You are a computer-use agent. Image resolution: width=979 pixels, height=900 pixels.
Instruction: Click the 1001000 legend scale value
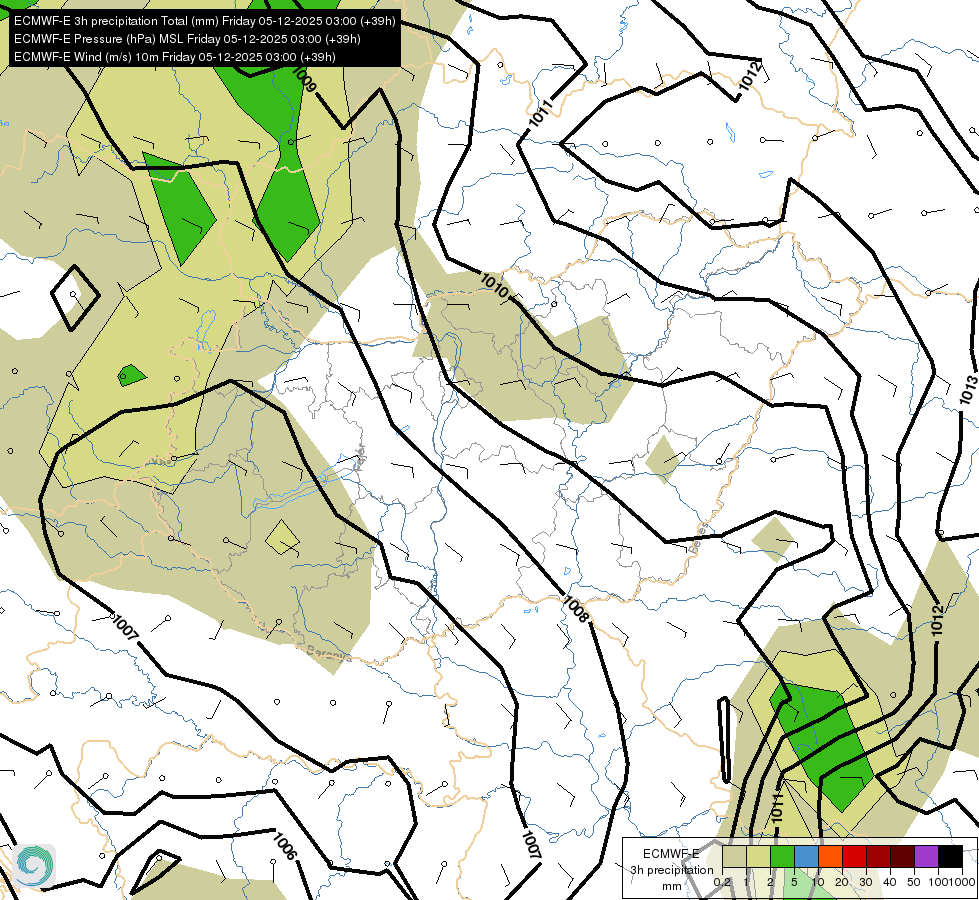click(x=951, y=882)
